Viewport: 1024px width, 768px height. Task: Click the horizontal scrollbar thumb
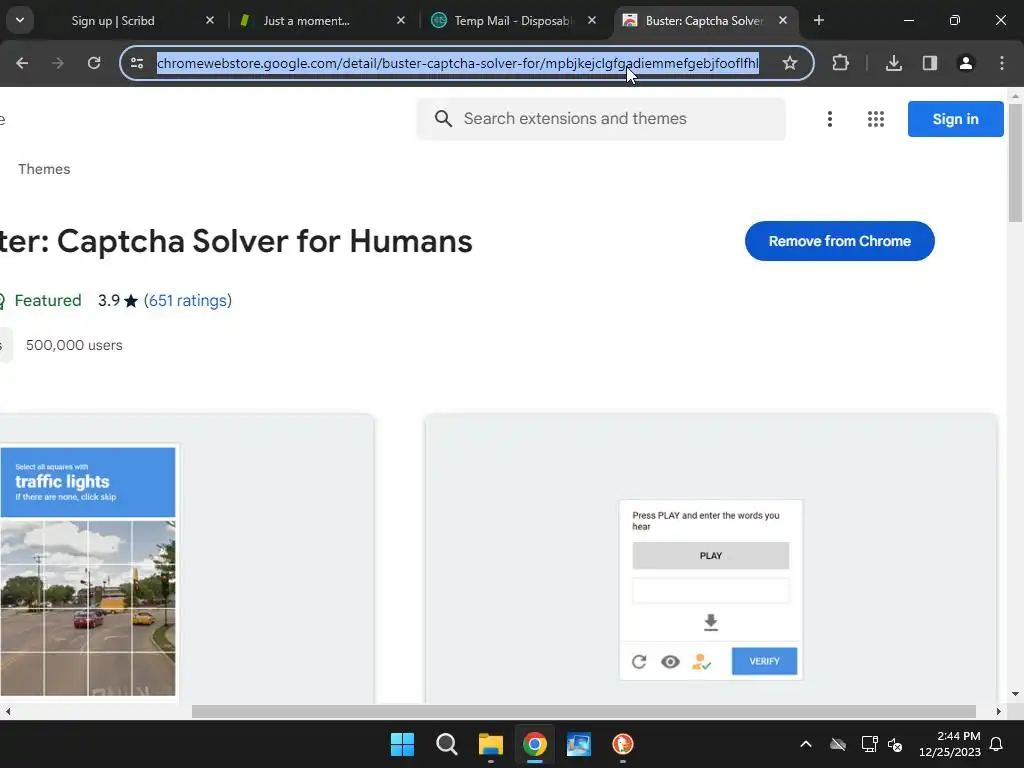coord(583,711)
